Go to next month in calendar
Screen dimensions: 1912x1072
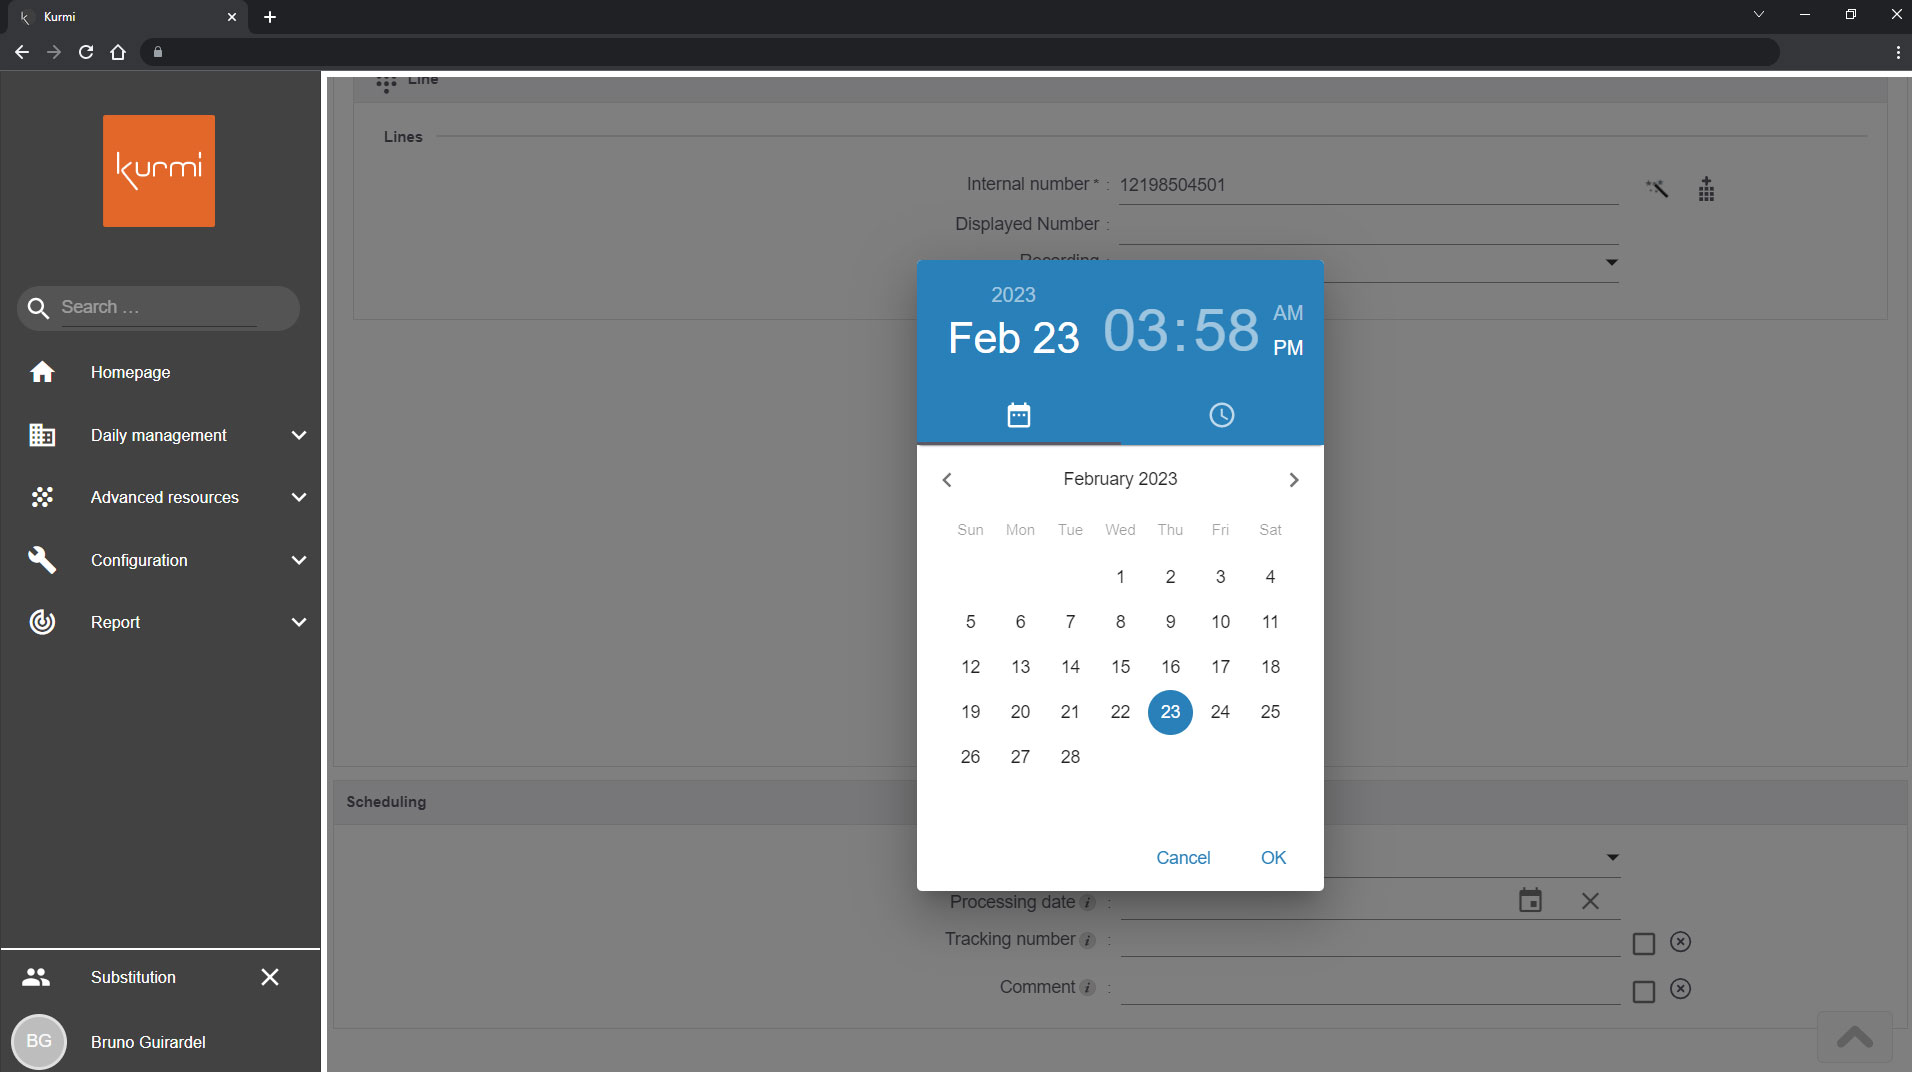click(1293, 480)
